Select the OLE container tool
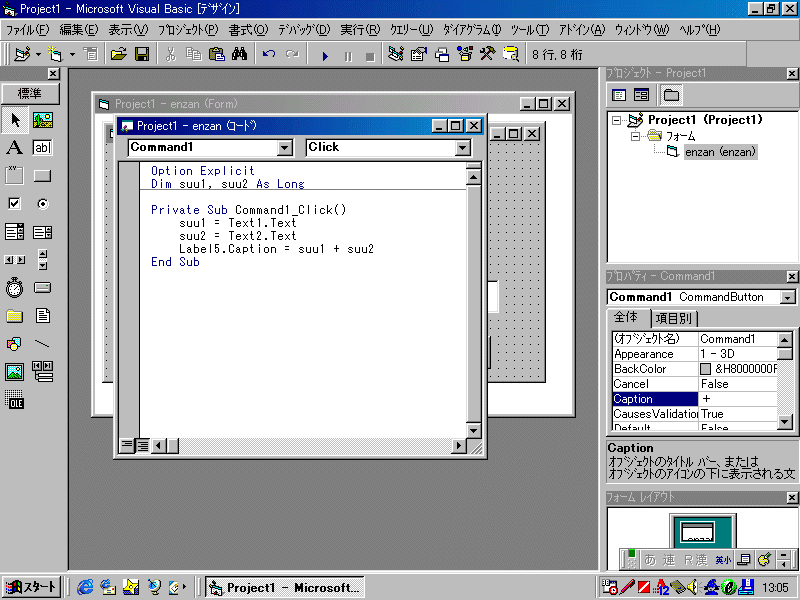The height and width of the screenshot is (600, 800). click(x=15, y=399)
